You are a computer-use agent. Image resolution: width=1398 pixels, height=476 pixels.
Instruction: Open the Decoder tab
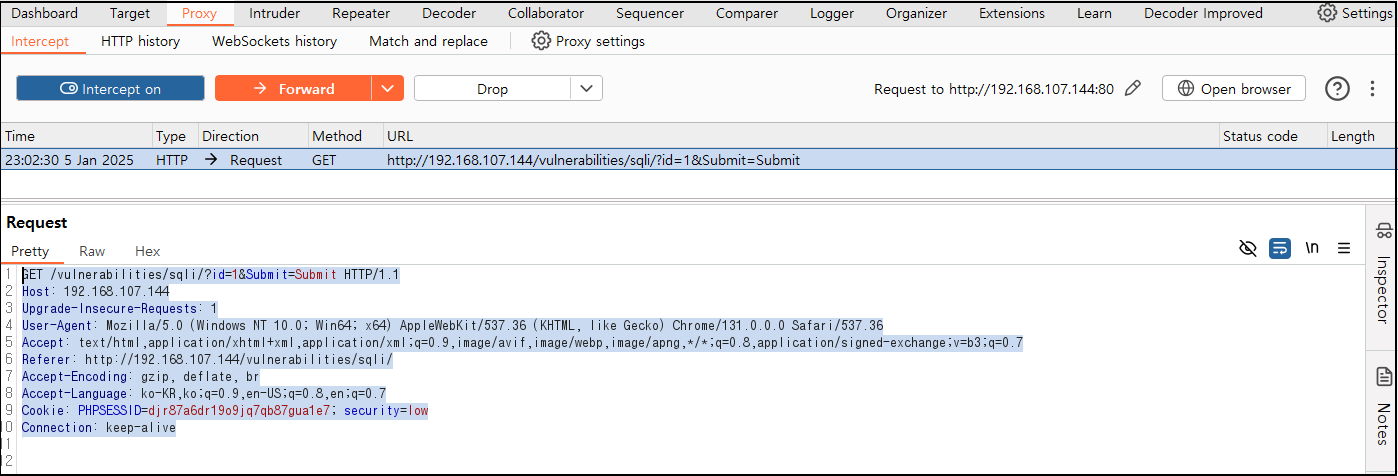pos(449,13)
